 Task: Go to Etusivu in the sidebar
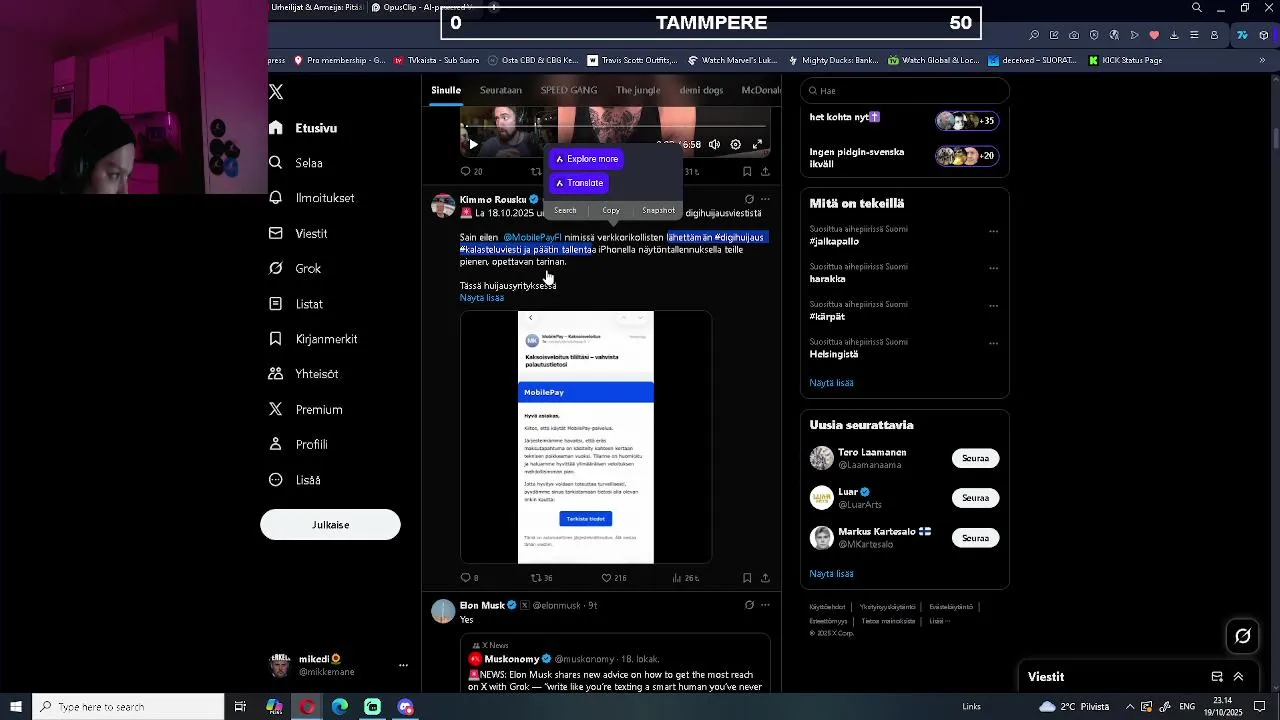304,128
